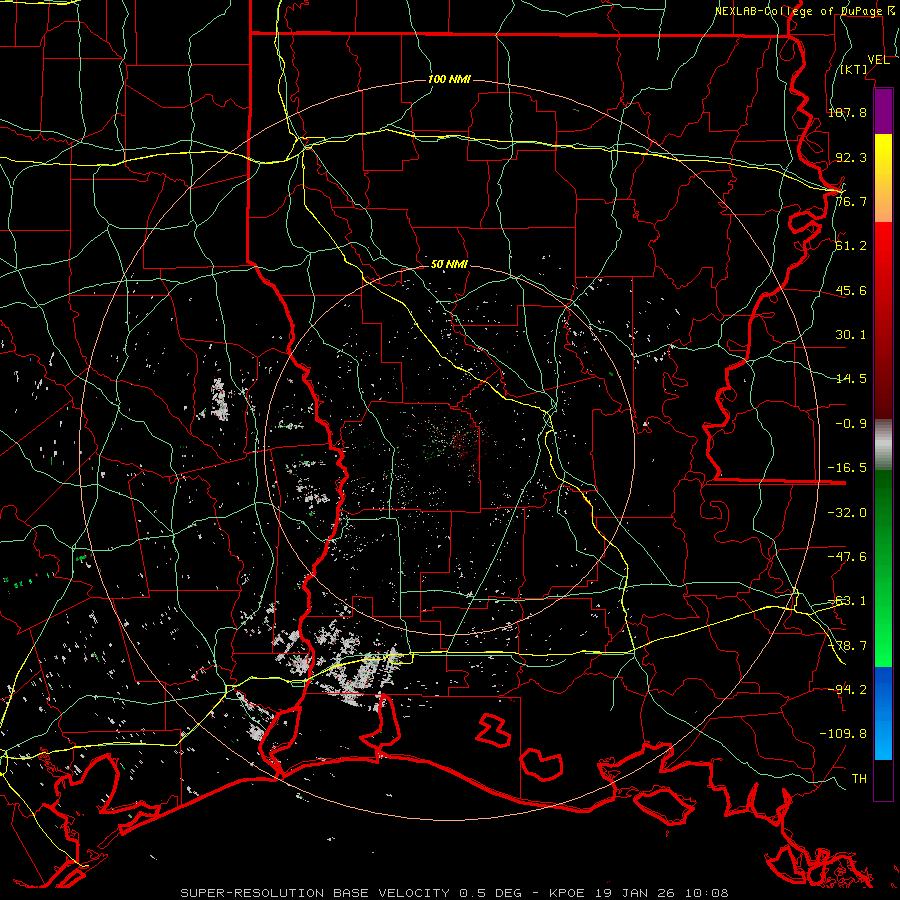900x900 pixels.
Task: Click the Super-Resolution Base Velocity product caption
Action: [455, 893]
